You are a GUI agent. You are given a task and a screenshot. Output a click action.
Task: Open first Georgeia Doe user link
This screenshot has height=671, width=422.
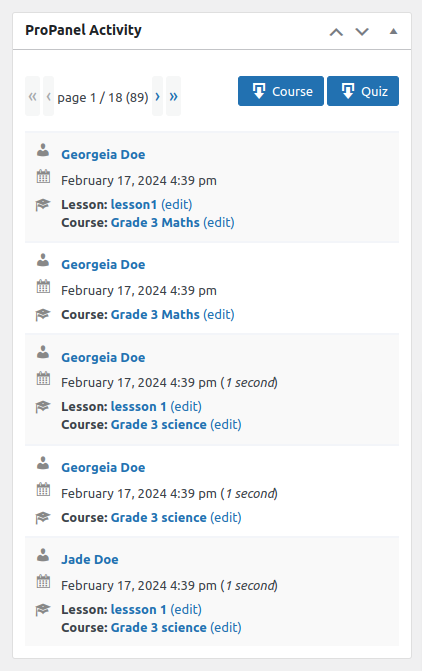tap(103, 154)
